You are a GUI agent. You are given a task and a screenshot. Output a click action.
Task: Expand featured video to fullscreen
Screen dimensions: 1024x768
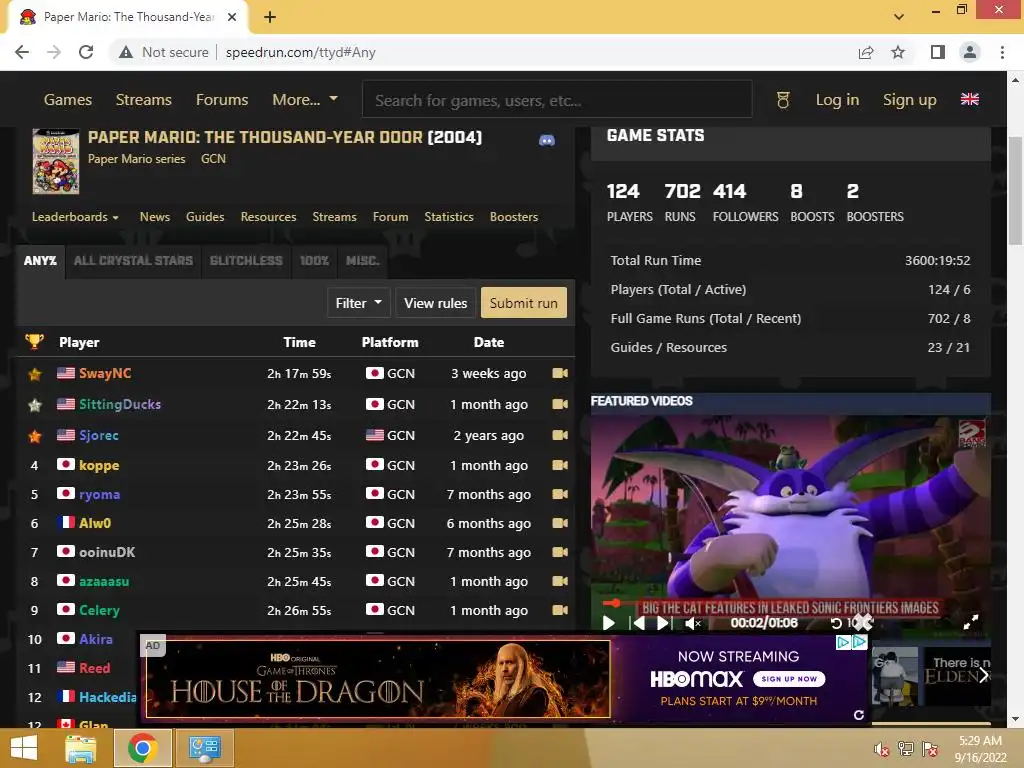point(971,622)
